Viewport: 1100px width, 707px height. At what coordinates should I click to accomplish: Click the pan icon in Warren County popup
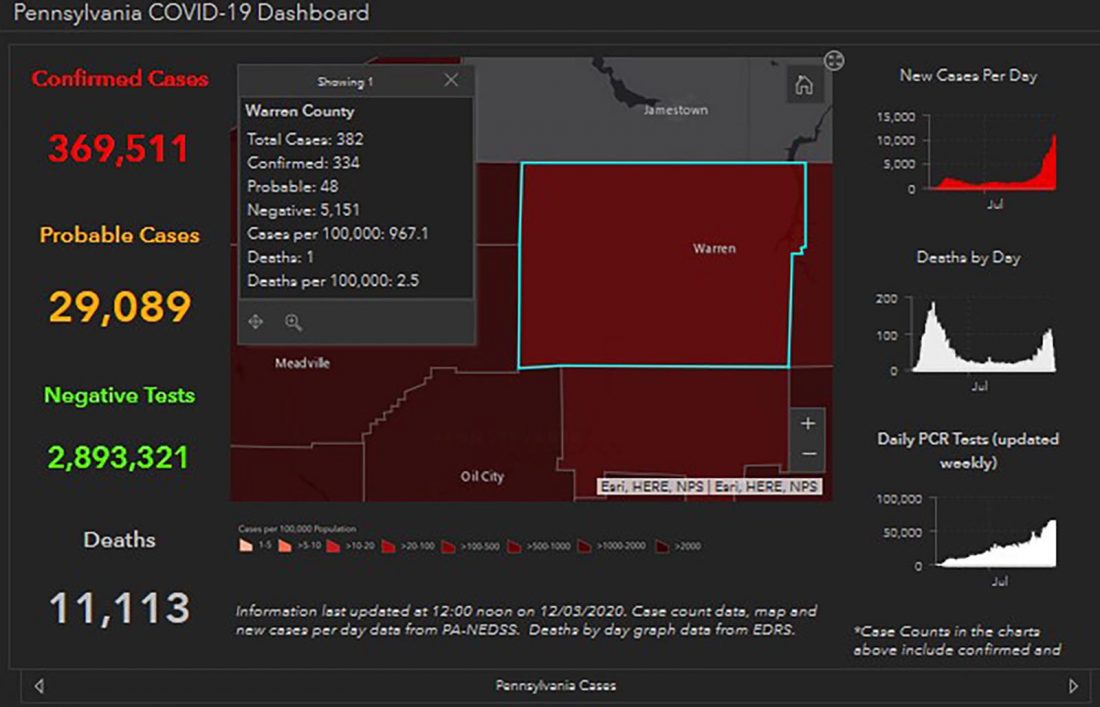point(256,322)
